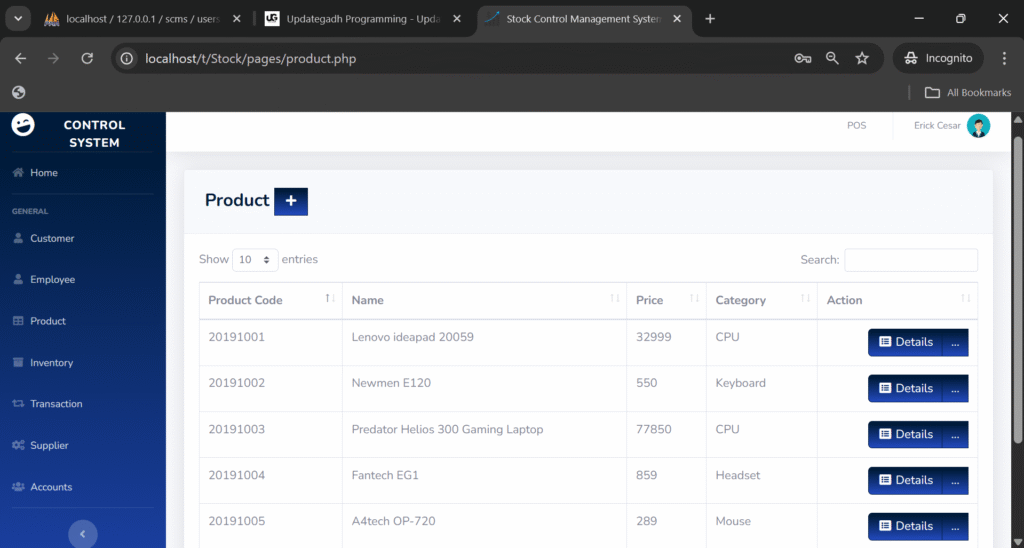This screenshot has height=548, width=1024.
Task: Click the smiley logo in the sidebar
Action: pyautogui.click(x=23, y=124)
